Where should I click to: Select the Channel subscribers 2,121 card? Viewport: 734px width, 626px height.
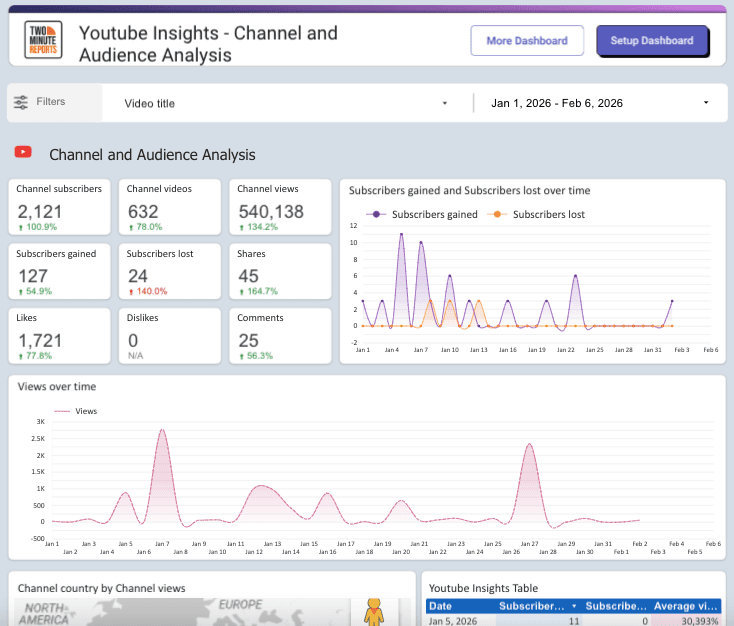(x=59, y=207)
